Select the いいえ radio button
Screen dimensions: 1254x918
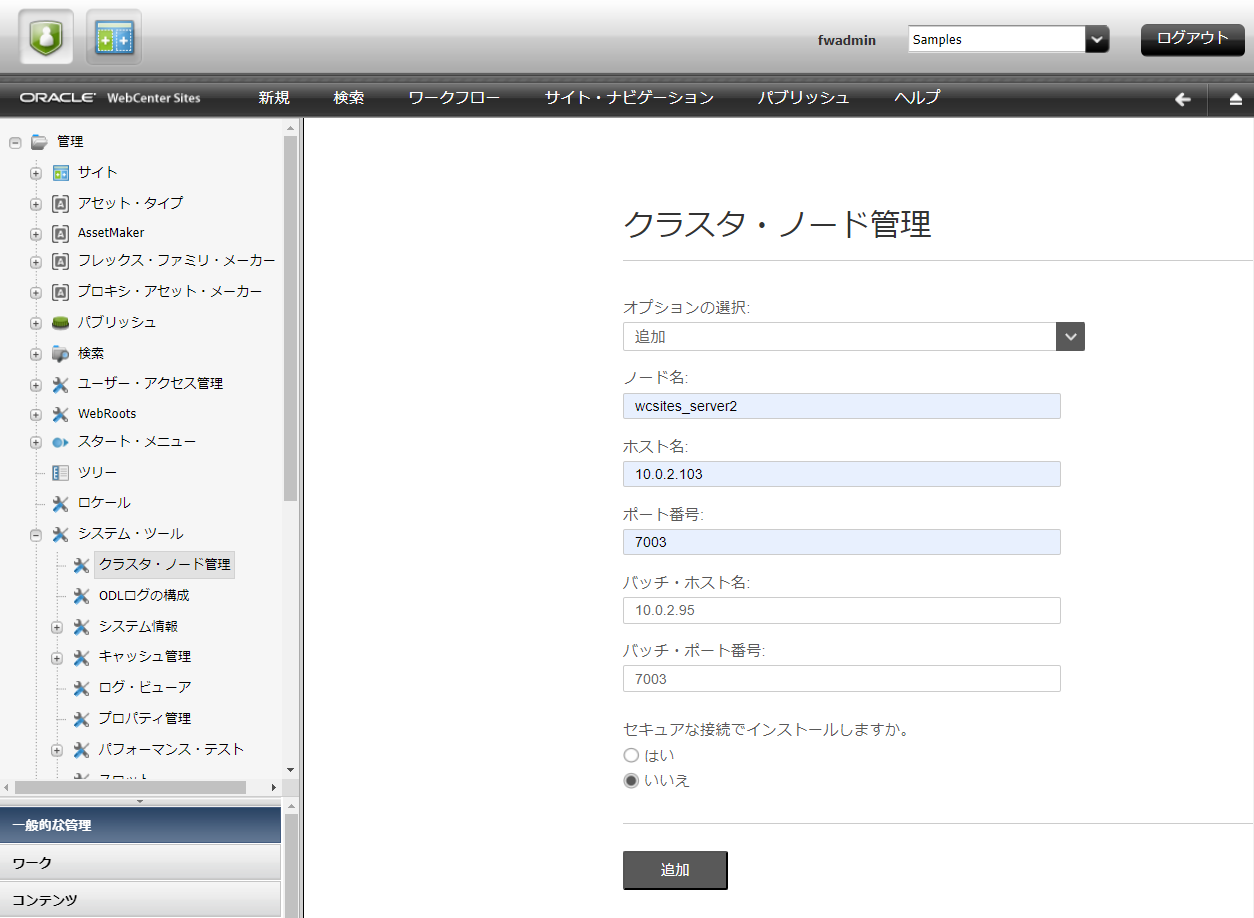(631, 780)
